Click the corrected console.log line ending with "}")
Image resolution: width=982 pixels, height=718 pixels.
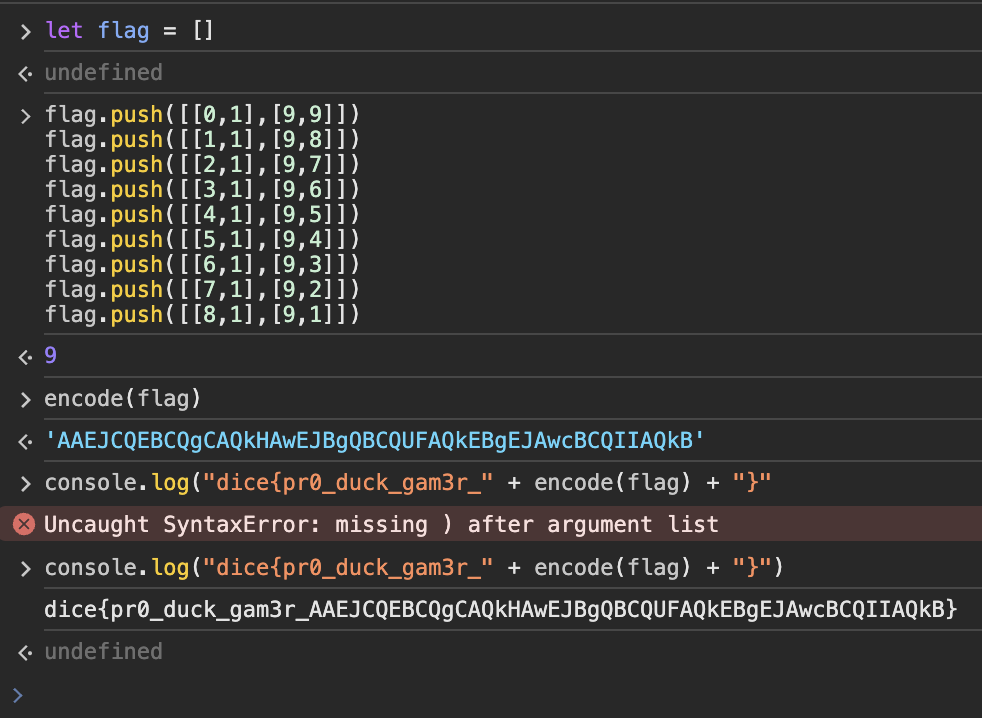pos(414,568)
